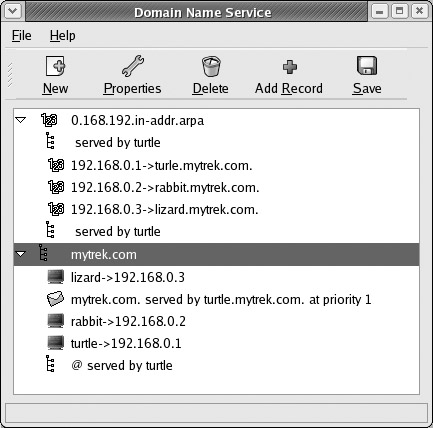
Task: Select the '@ served by turtle' record
Action: (122, 365)
